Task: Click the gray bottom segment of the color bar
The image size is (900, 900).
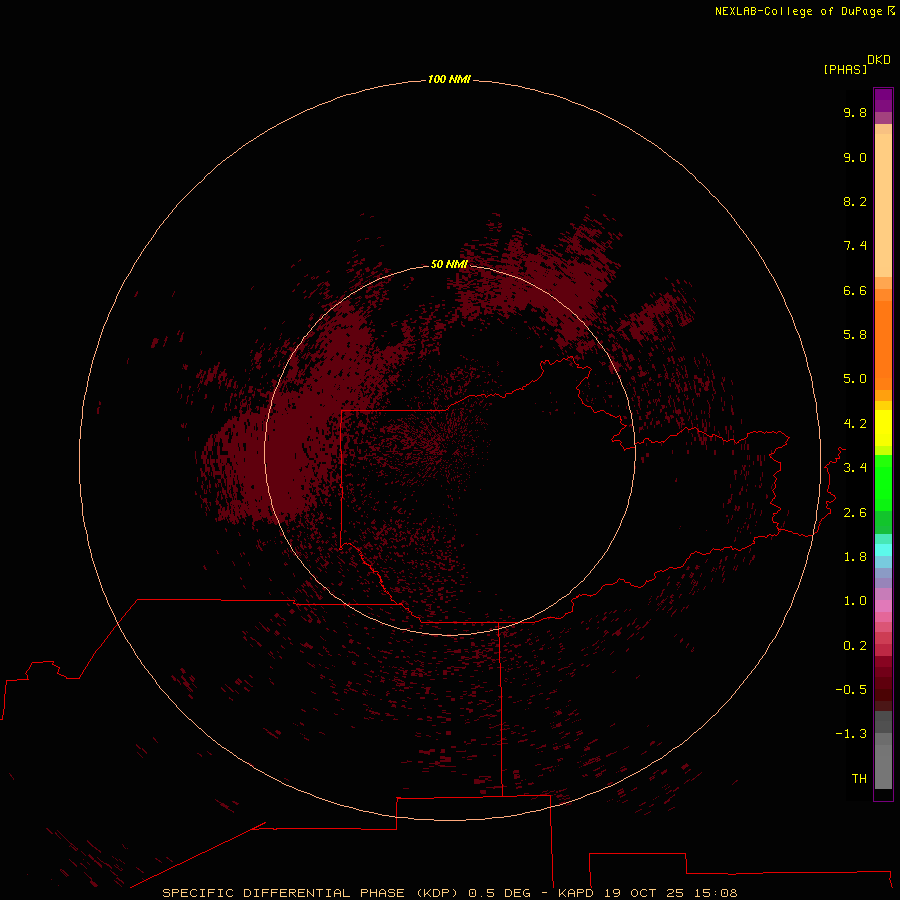Action: pos(883,766)
